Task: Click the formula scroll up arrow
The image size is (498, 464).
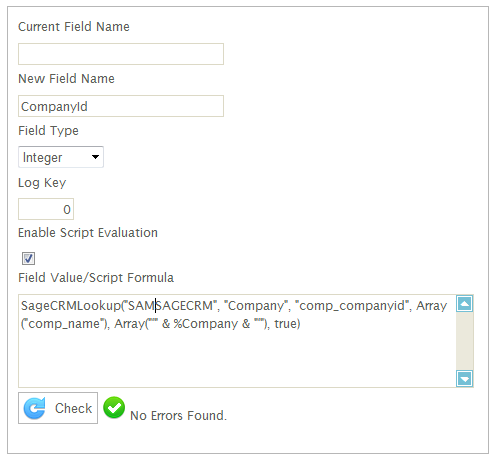Action: (465, 304)
